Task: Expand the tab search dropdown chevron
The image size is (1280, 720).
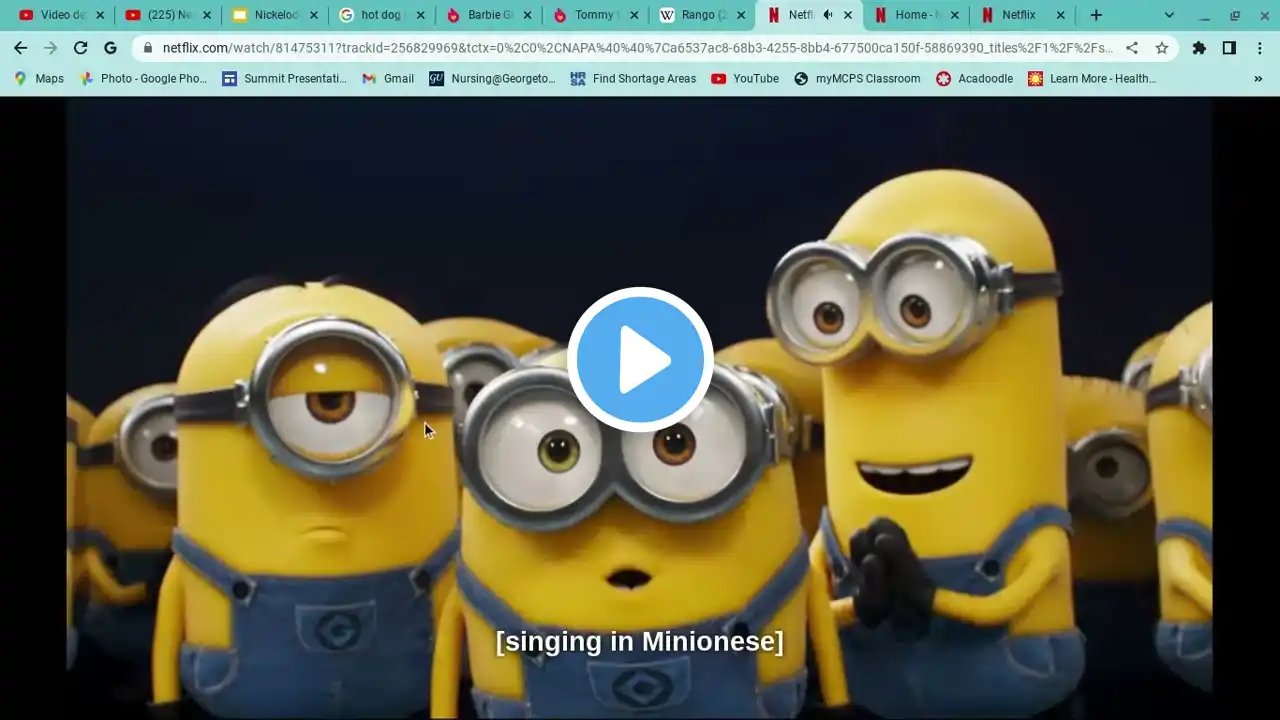Action: coord(1169,15)
